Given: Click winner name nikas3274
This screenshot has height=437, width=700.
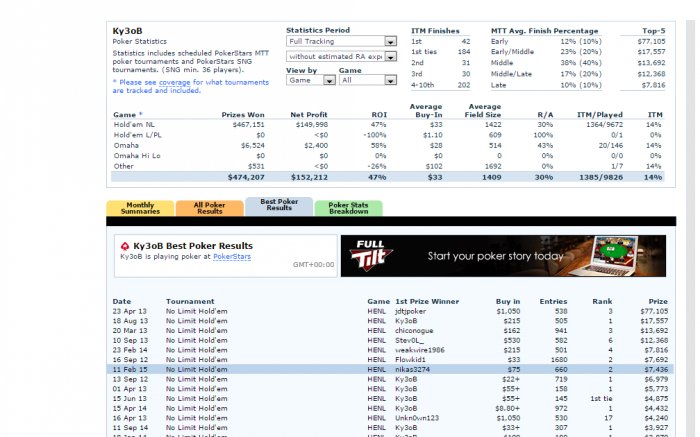Looking at the screenshot, I should coord(412,370).
